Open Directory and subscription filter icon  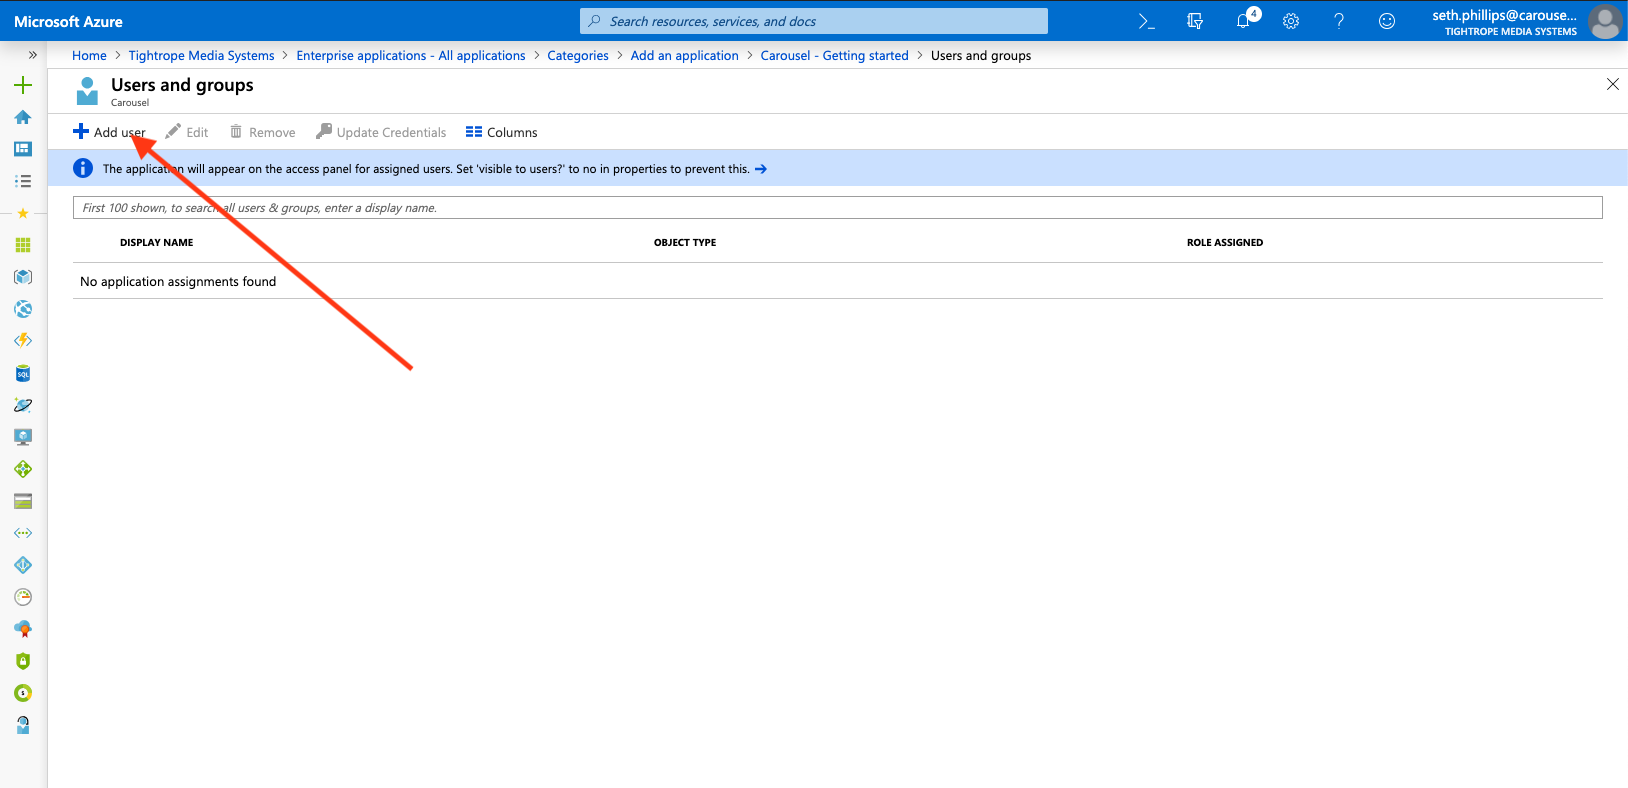1195,21
